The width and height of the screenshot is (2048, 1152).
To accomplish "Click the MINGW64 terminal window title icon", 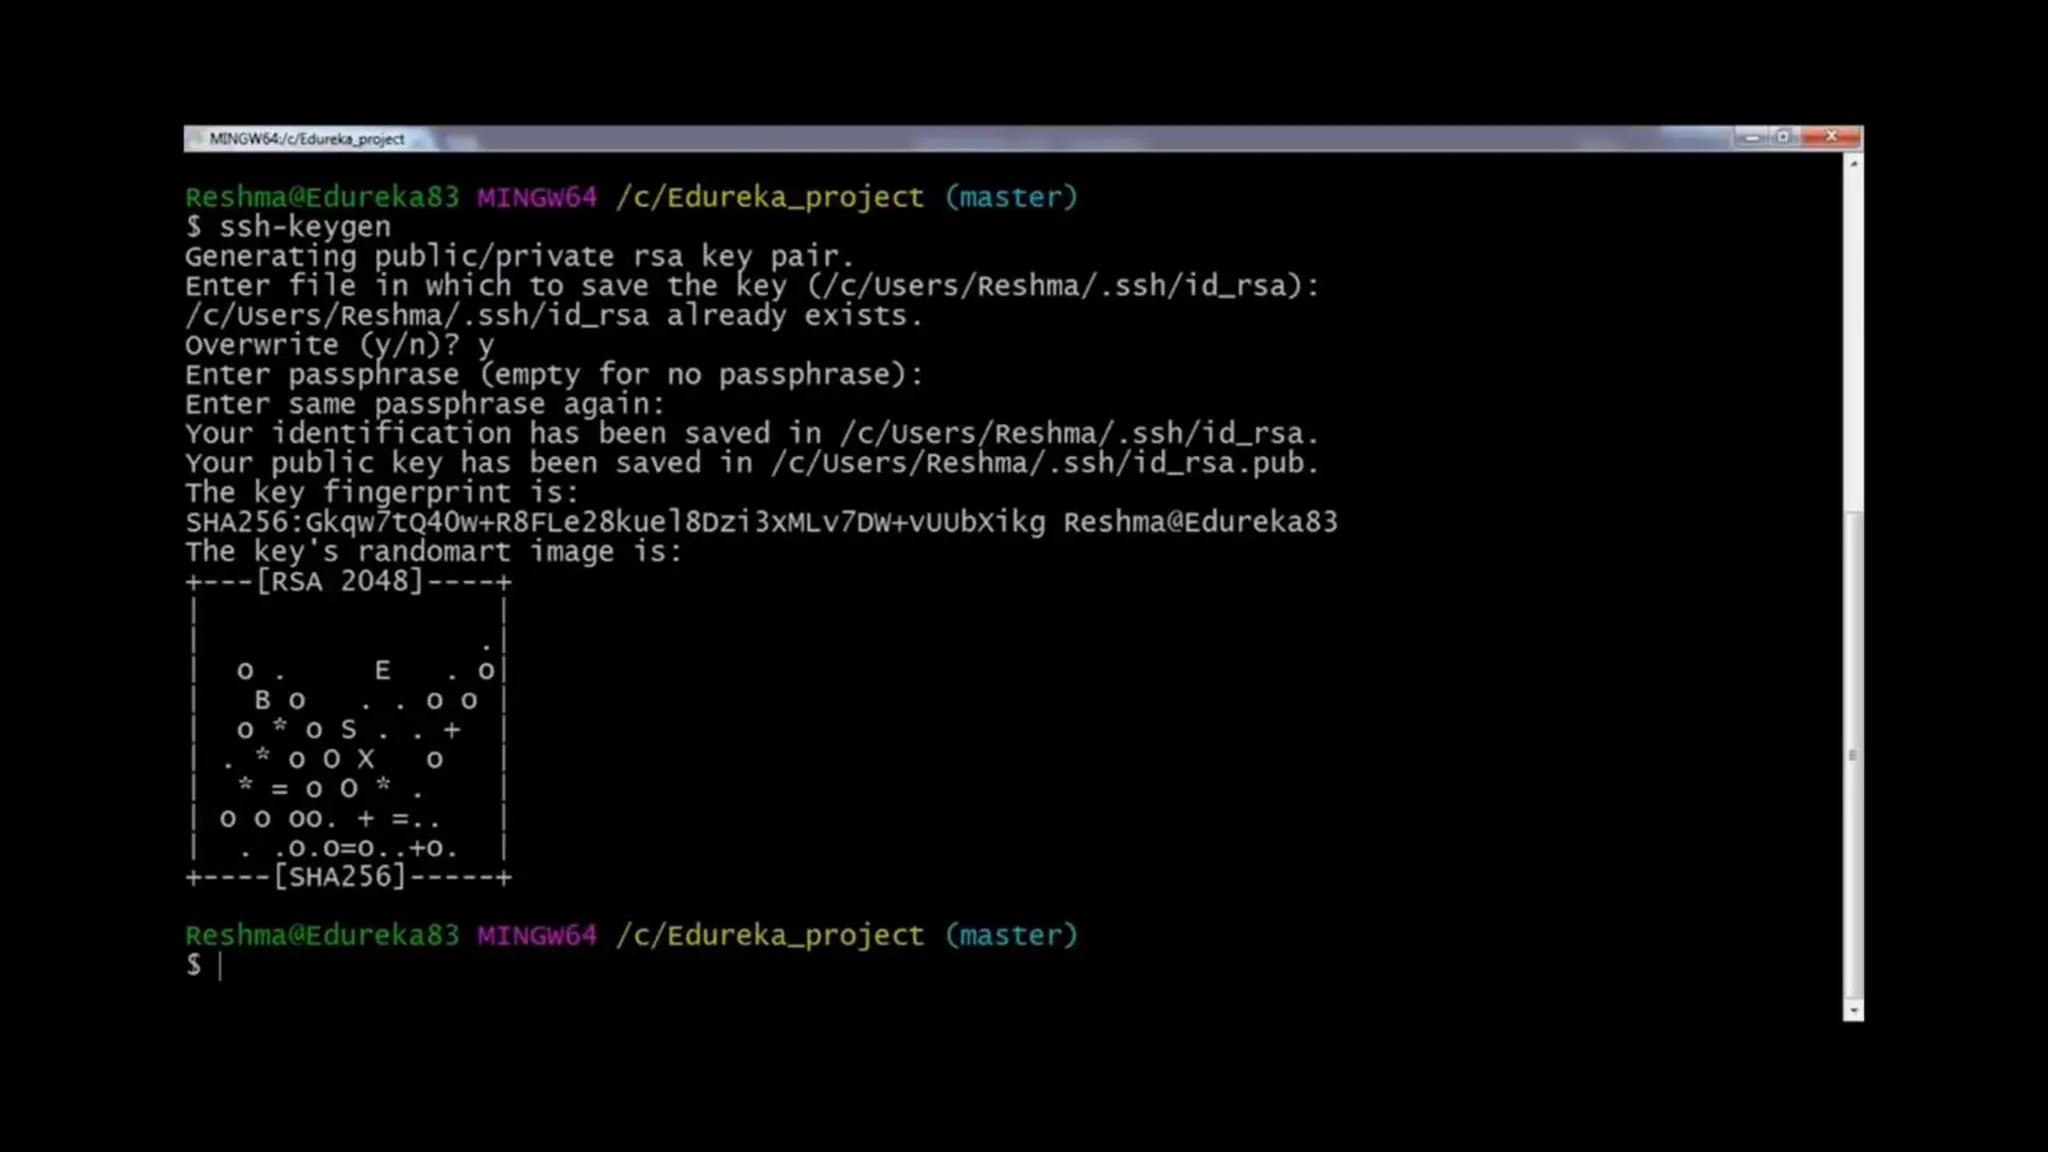I will (x=196, y=138).
